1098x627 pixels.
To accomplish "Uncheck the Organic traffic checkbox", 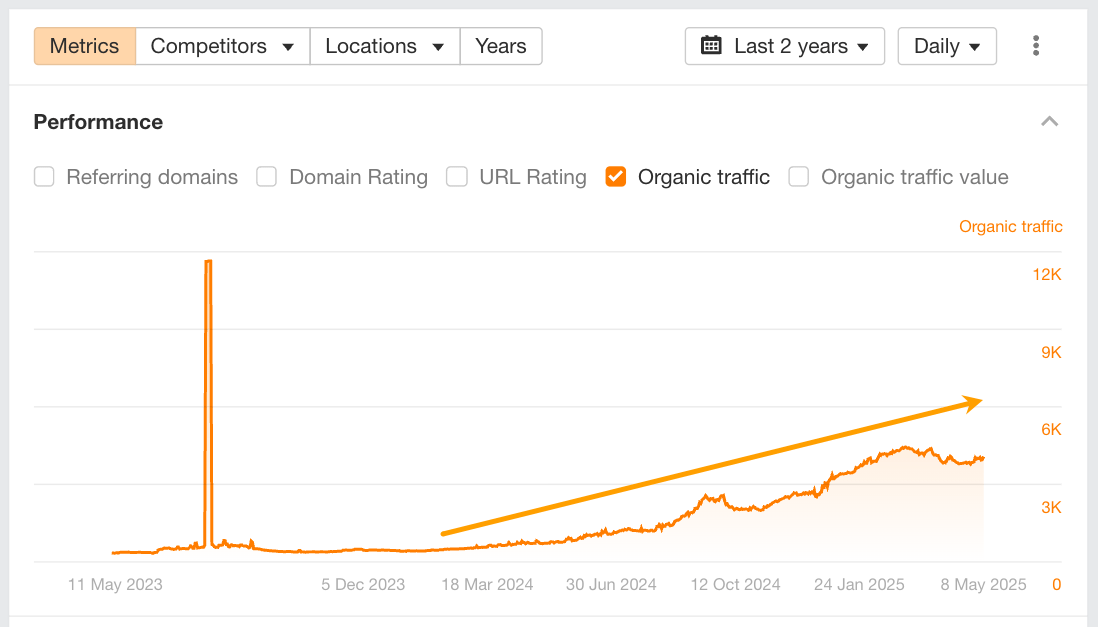I will point(616,177).
